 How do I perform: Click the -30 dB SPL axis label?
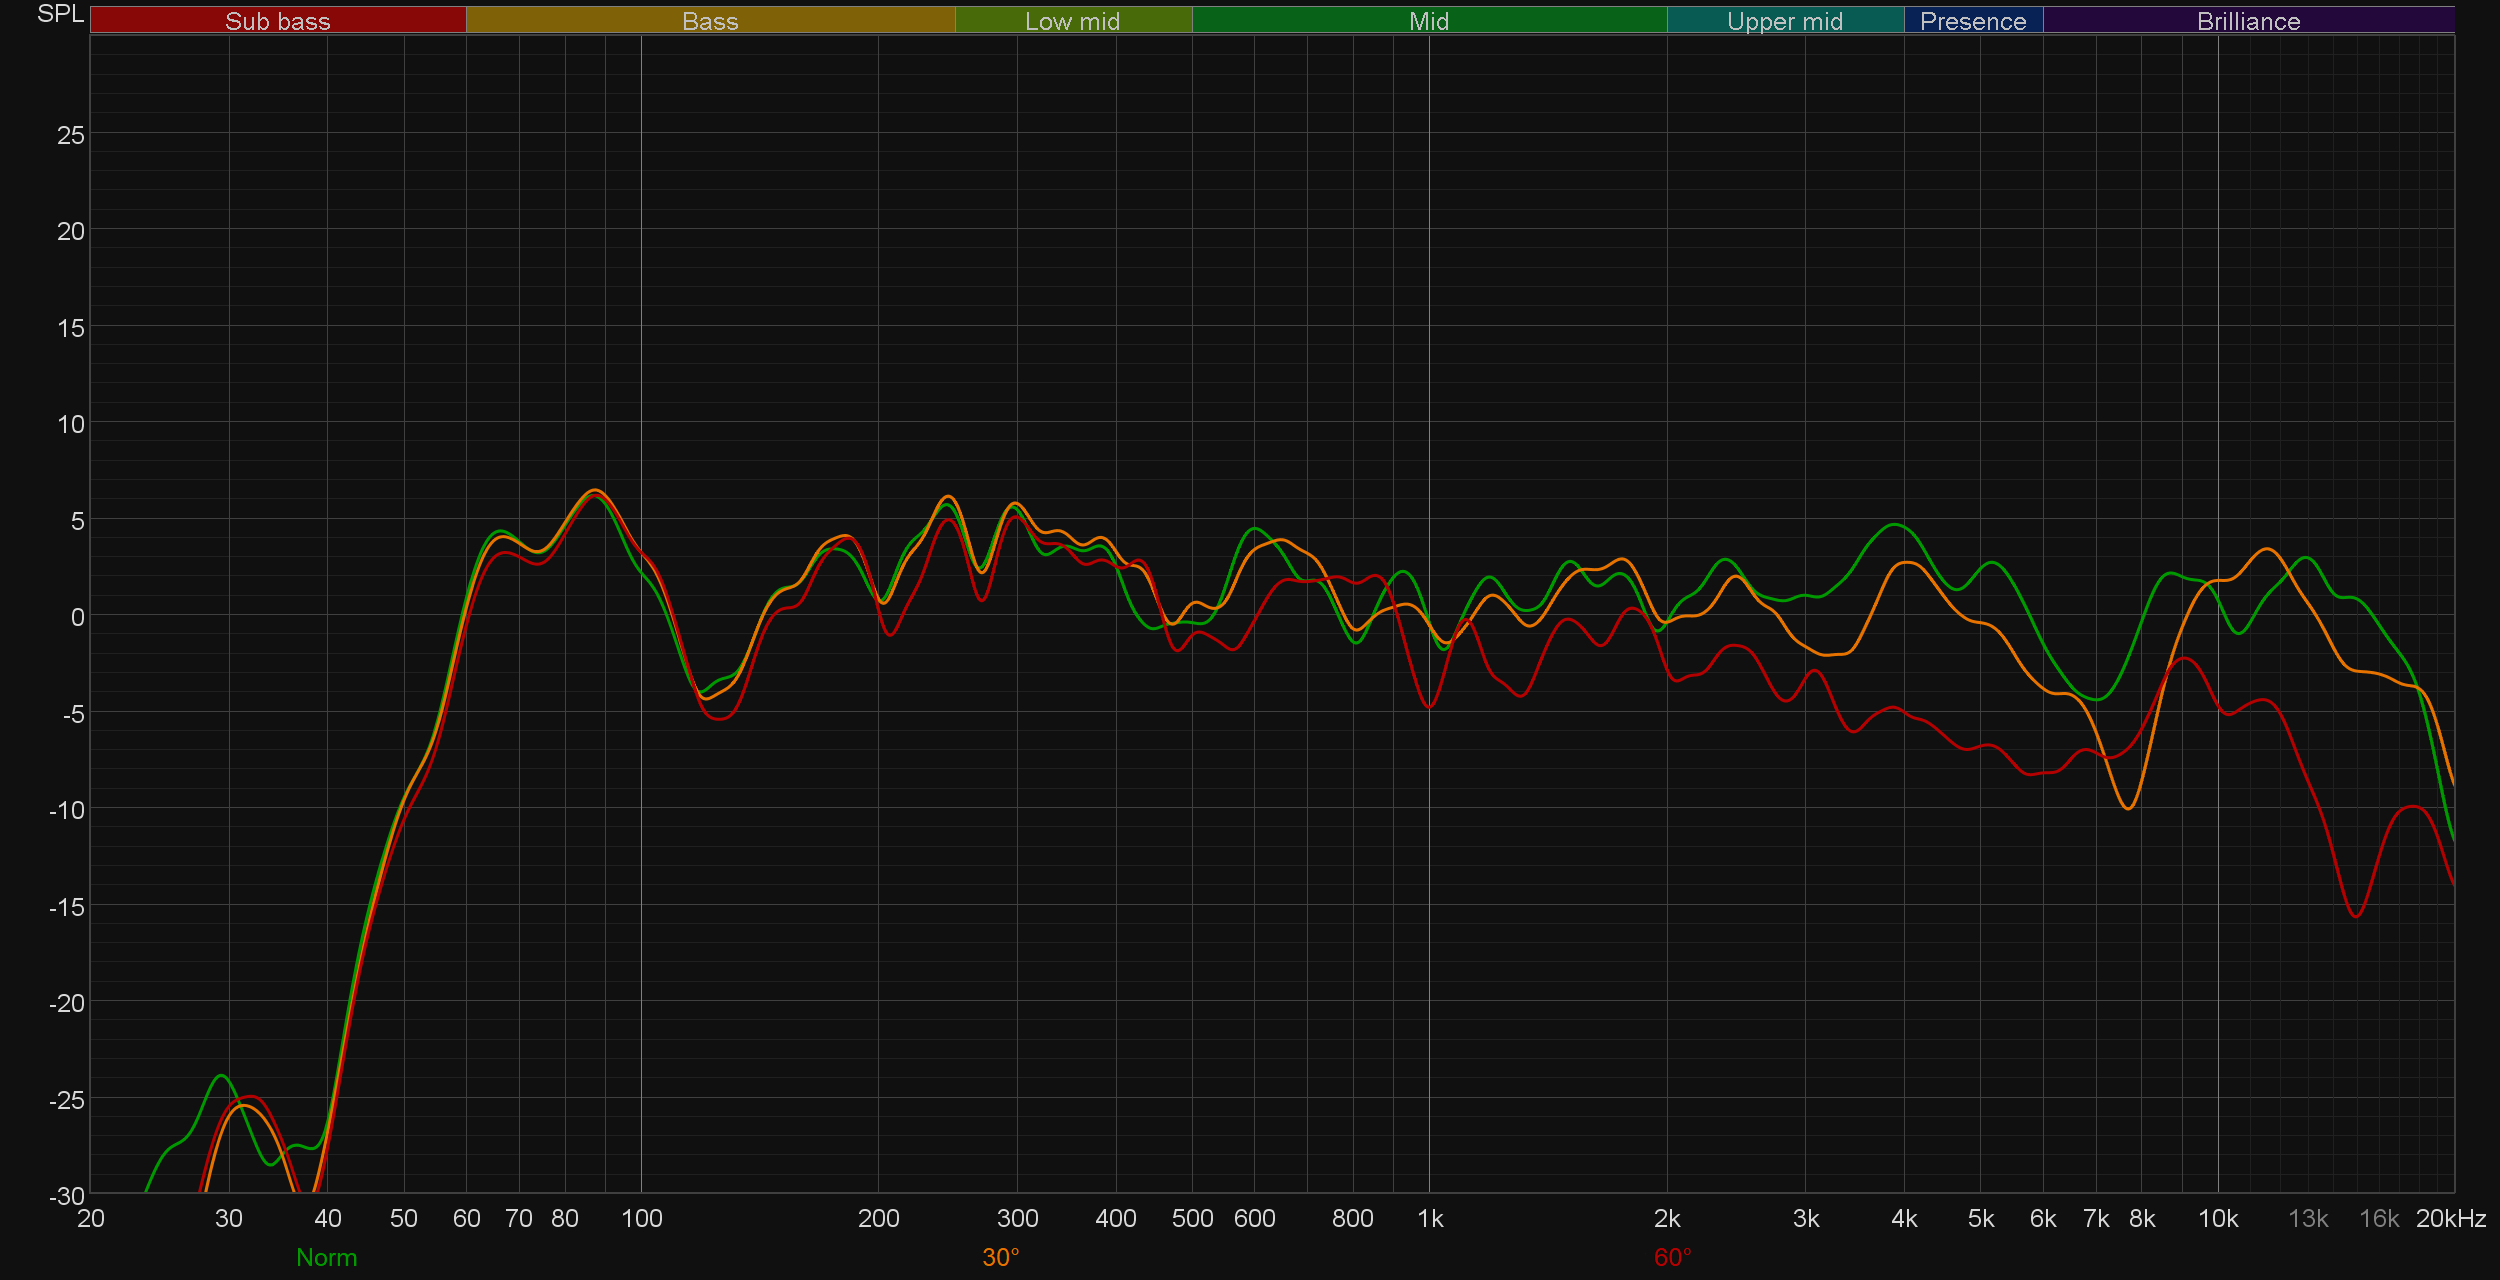click(x=66, y=1196)
